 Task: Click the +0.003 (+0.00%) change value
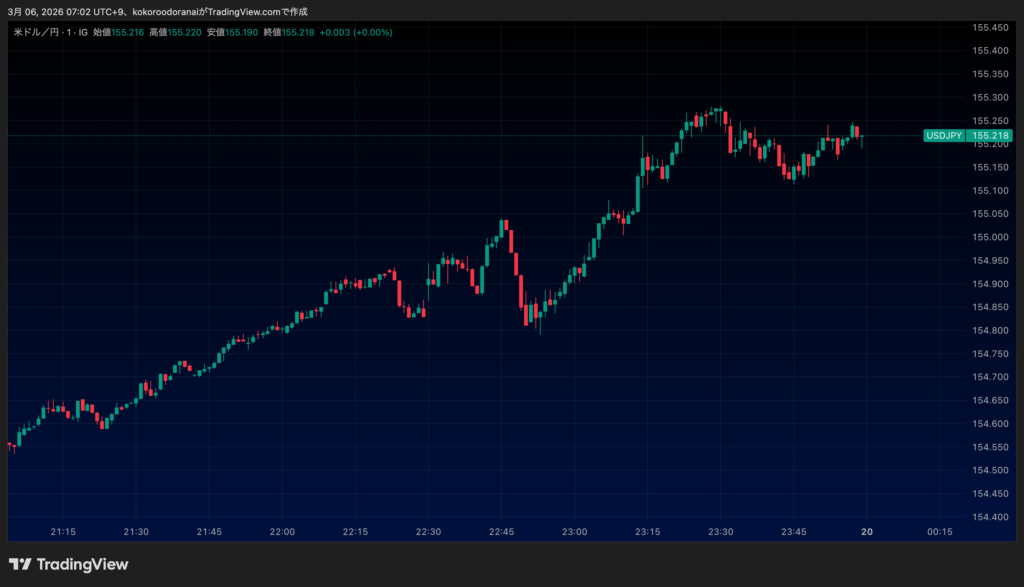click(358, 32)
